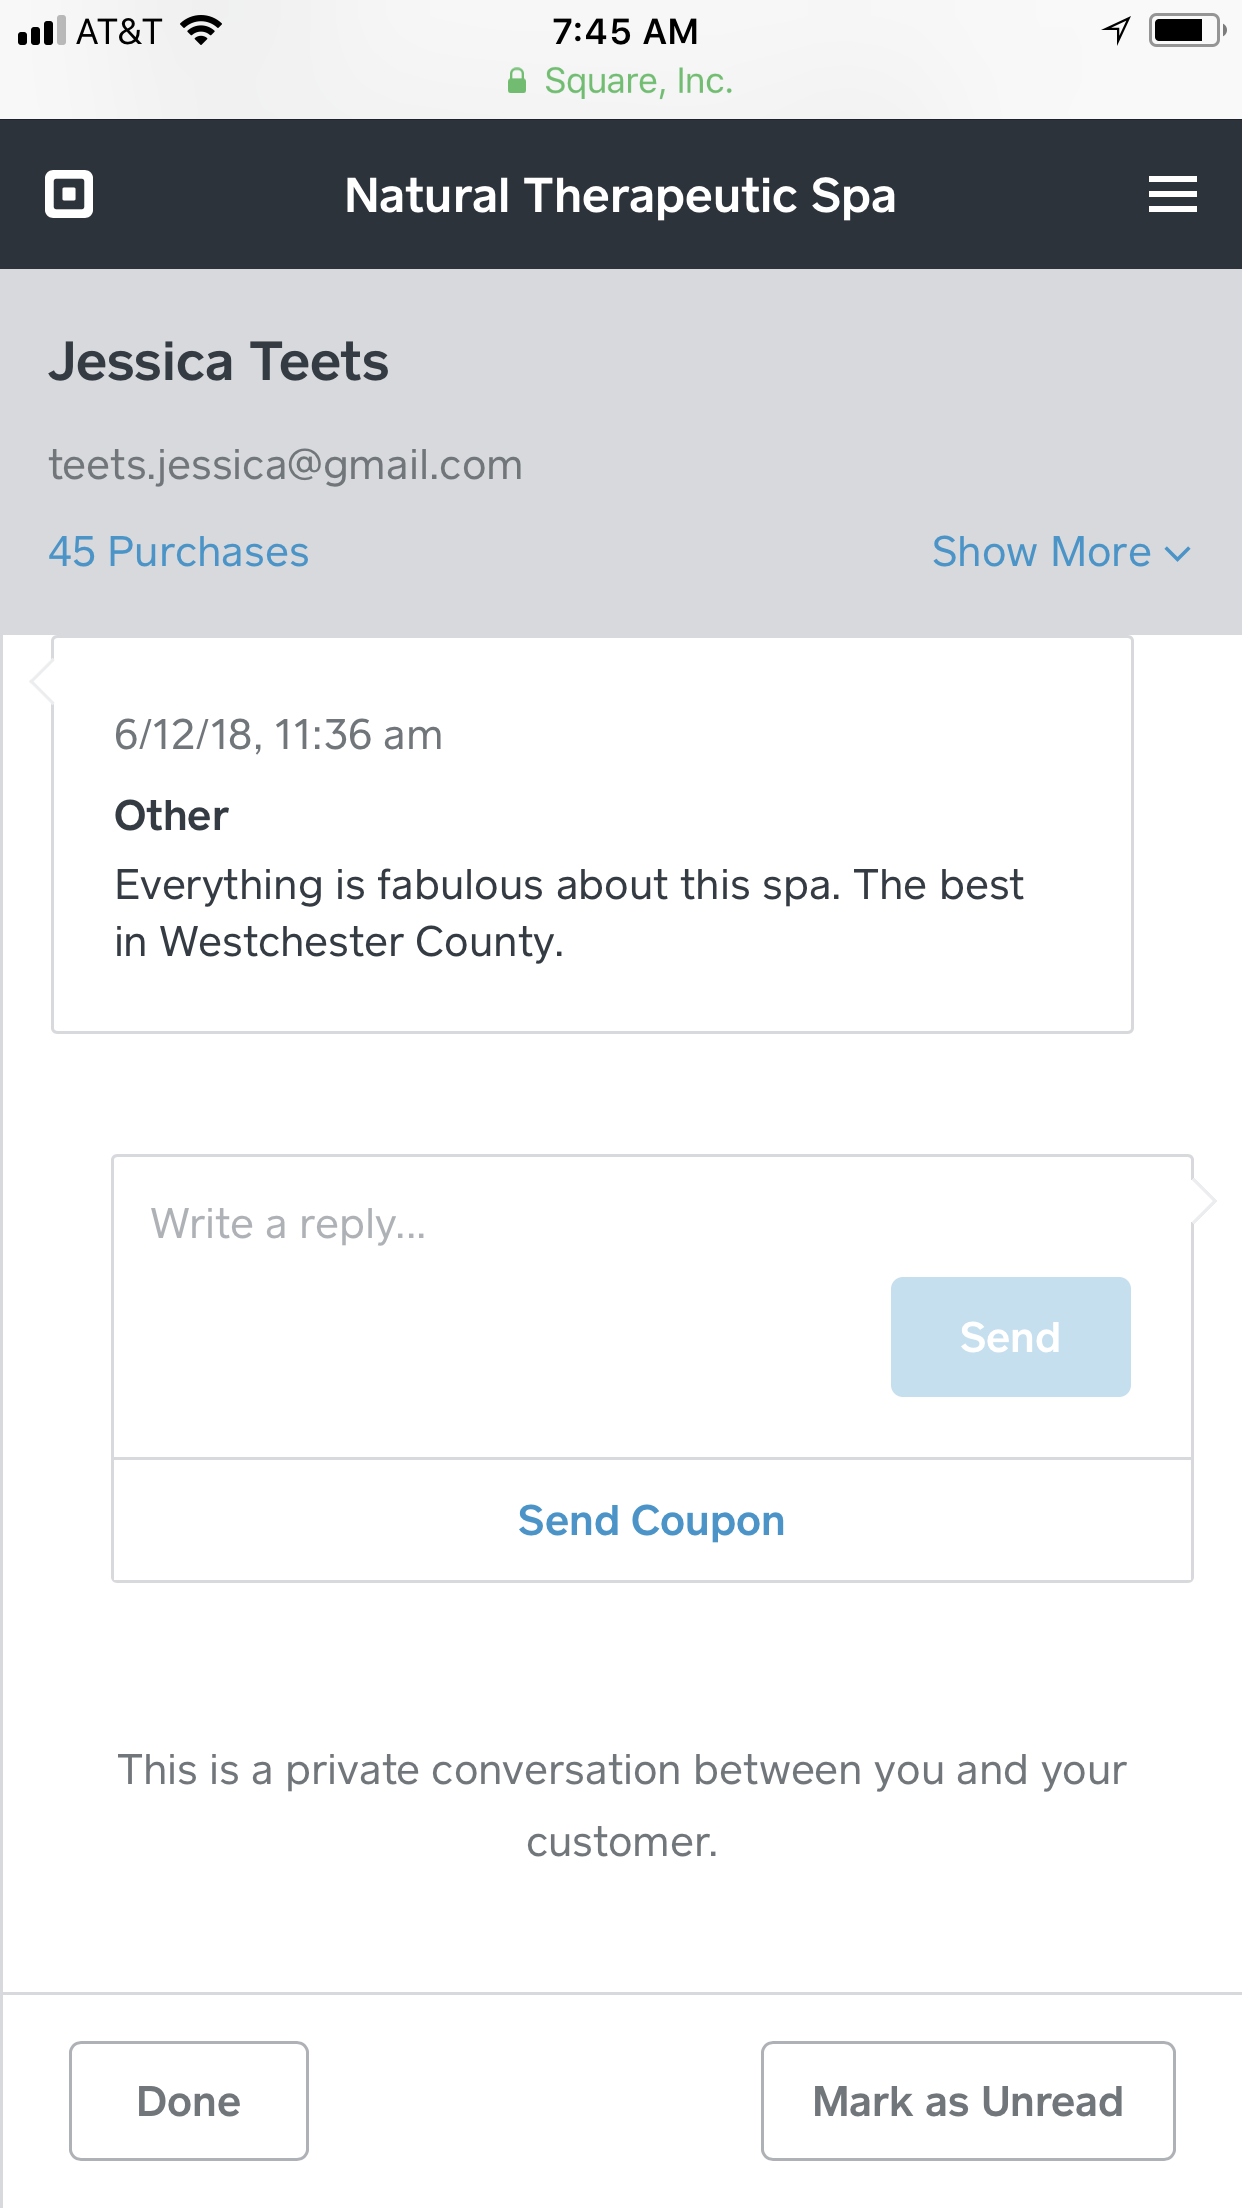Tap the Square logo icon
1242x2208 pixels.
[69, 194]
